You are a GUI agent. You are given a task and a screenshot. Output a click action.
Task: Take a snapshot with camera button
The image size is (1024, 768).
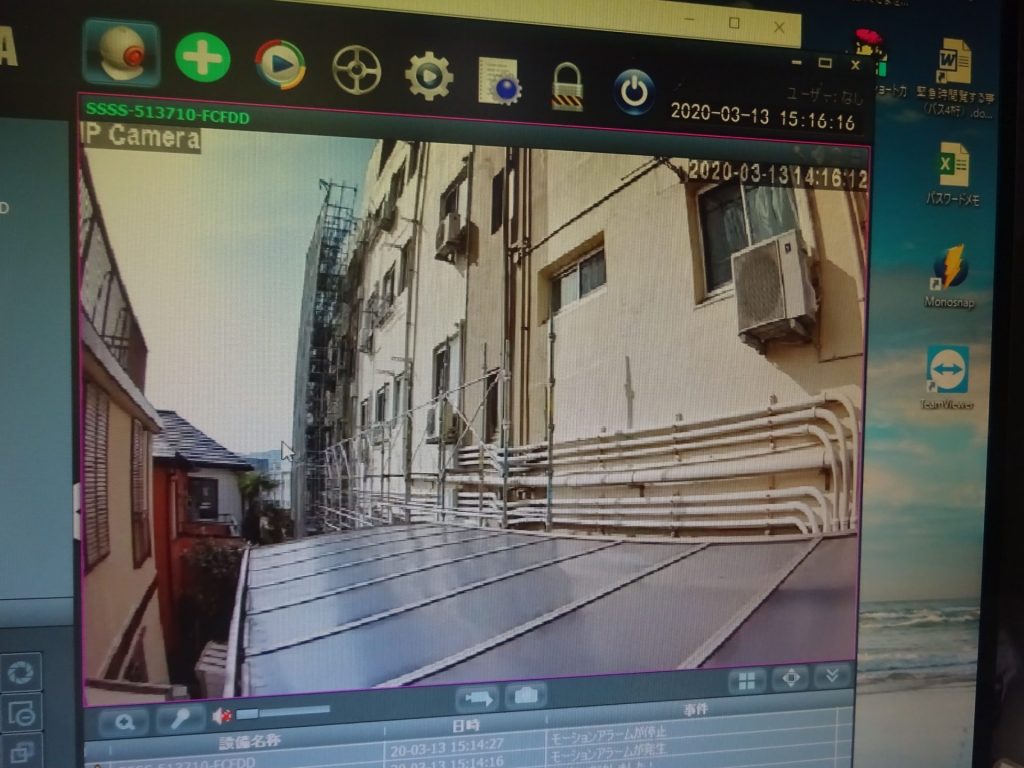click(x=525, y=695)
